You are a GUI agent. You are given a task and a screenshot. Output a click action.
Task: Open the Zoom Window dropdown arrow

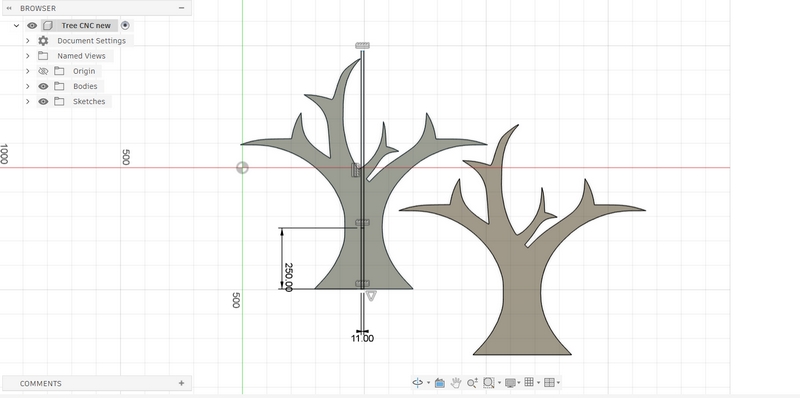pos(499,383)
